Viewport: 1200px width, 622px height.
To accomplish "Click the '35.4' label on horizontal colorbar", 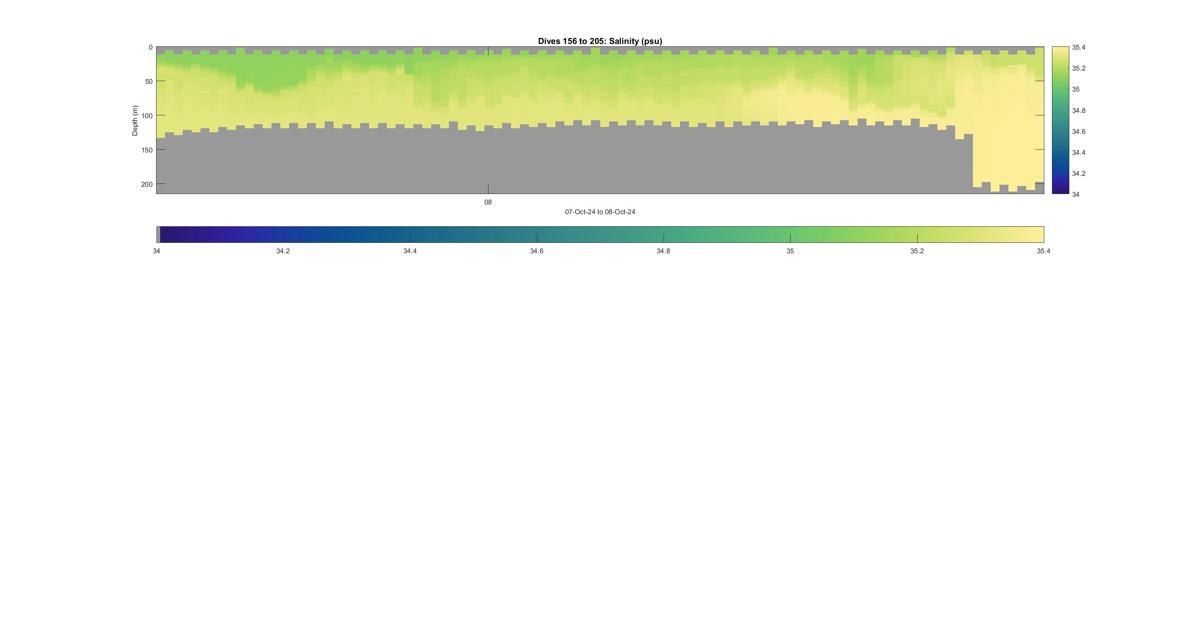I will click(x=1043, y=251).
